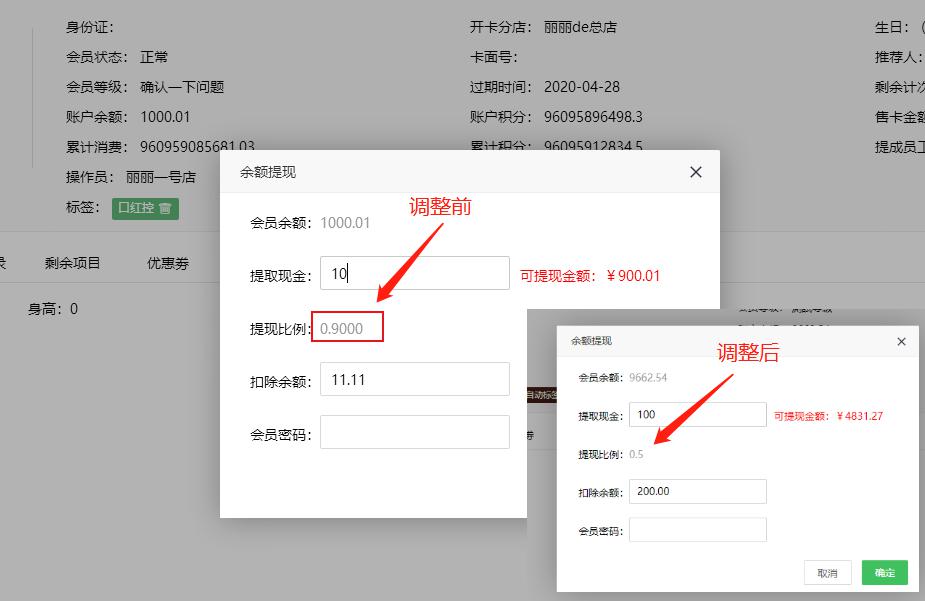Confirm withdrawal with the 确定 button

[883, 572]
